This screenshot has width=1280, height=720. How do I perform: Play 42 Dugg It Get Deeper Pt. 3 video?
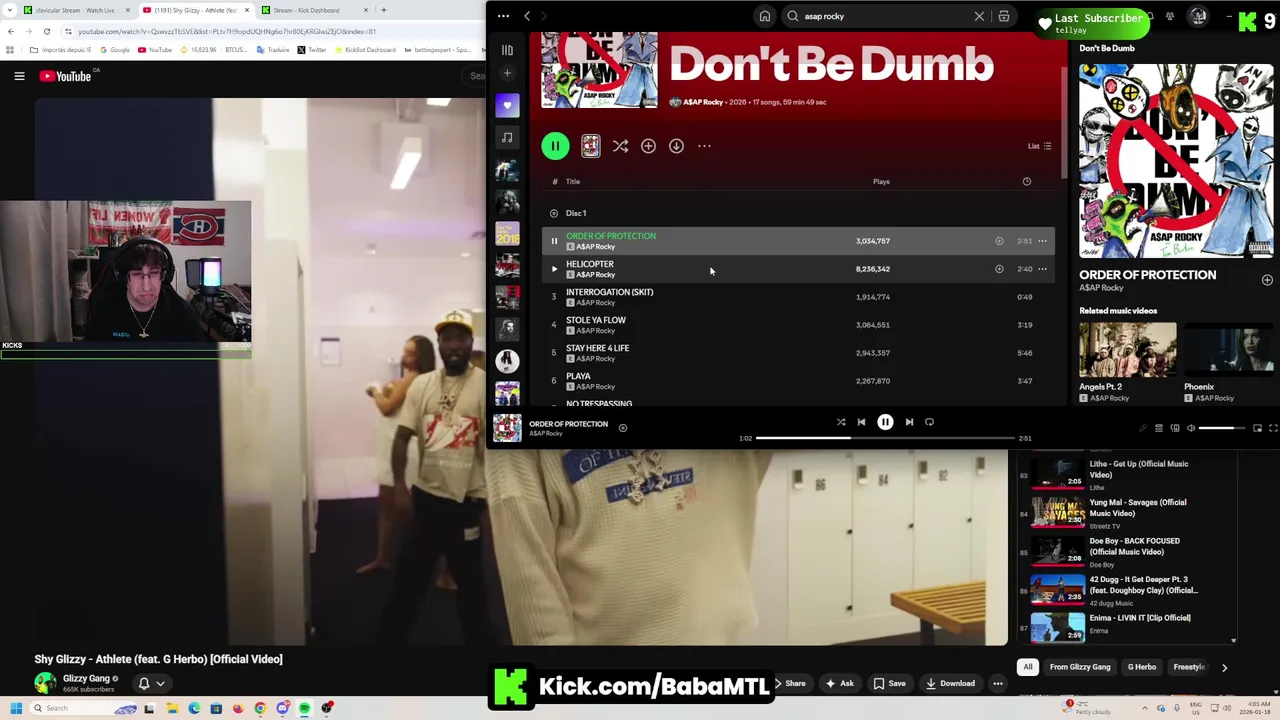(1058, 589)
